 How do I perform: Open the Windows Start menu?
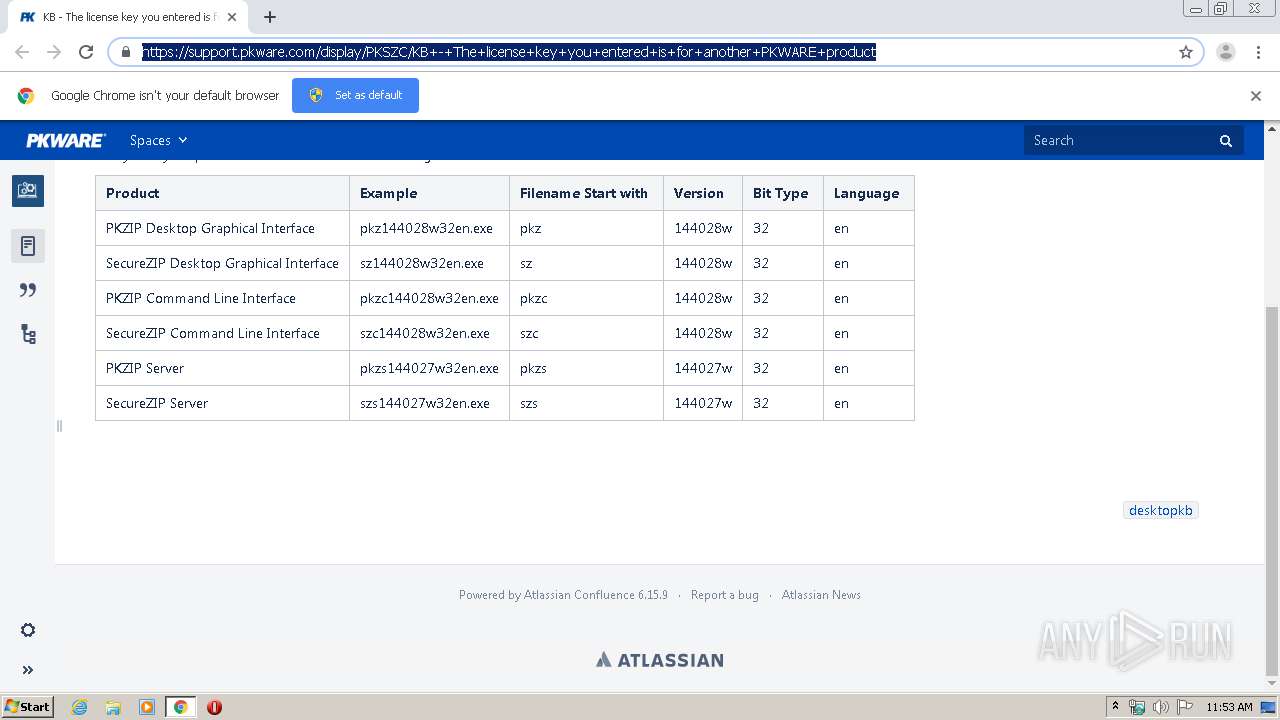pyautogui.click(x=27, y=707)
